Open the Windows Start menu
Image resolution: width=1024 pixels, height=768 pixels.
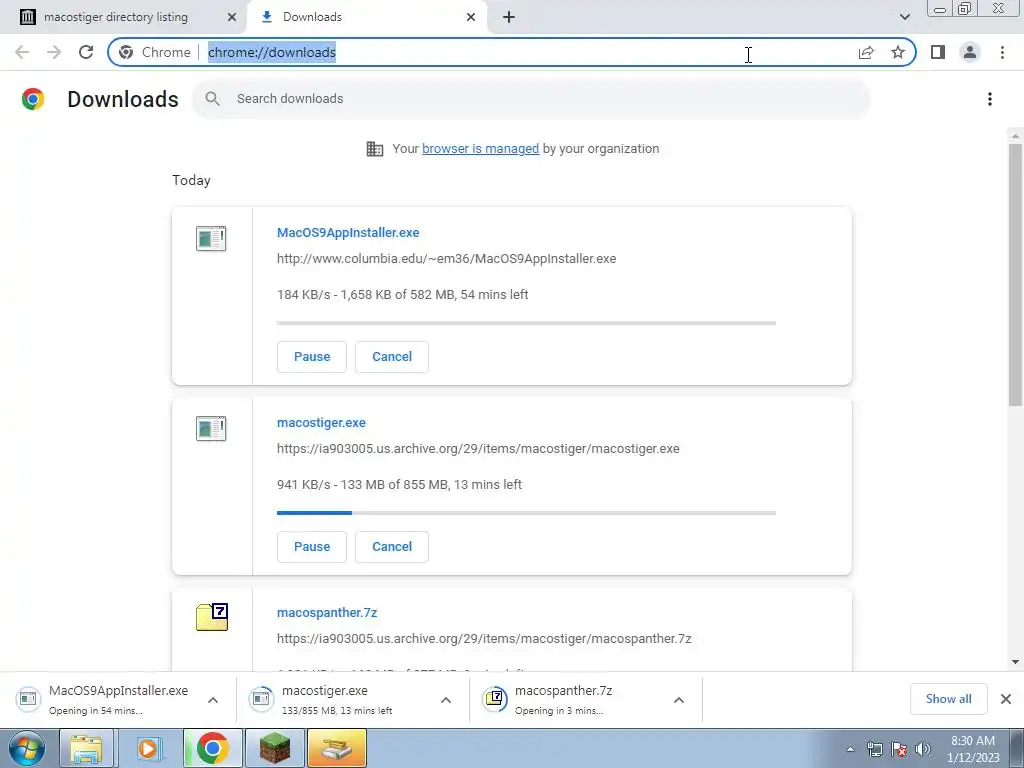coord(27,748)
